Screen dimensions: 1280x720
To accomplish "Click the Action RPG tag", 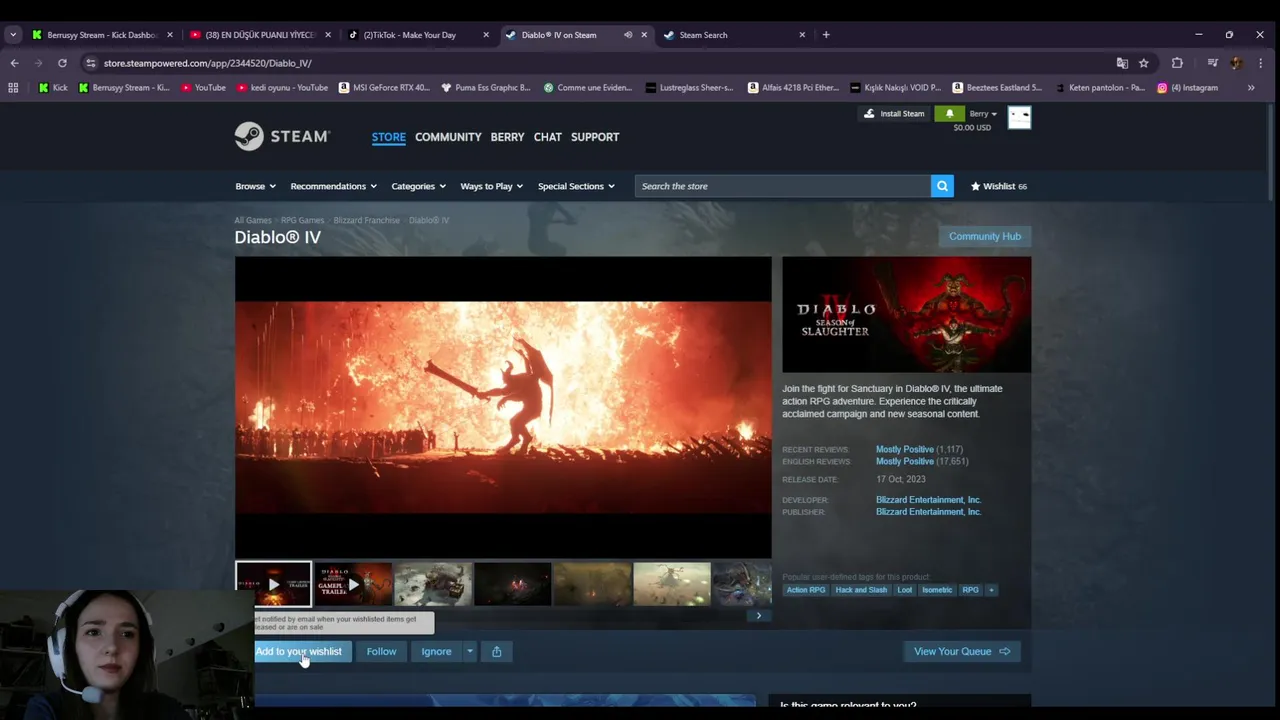I will (x=806, y=590).
